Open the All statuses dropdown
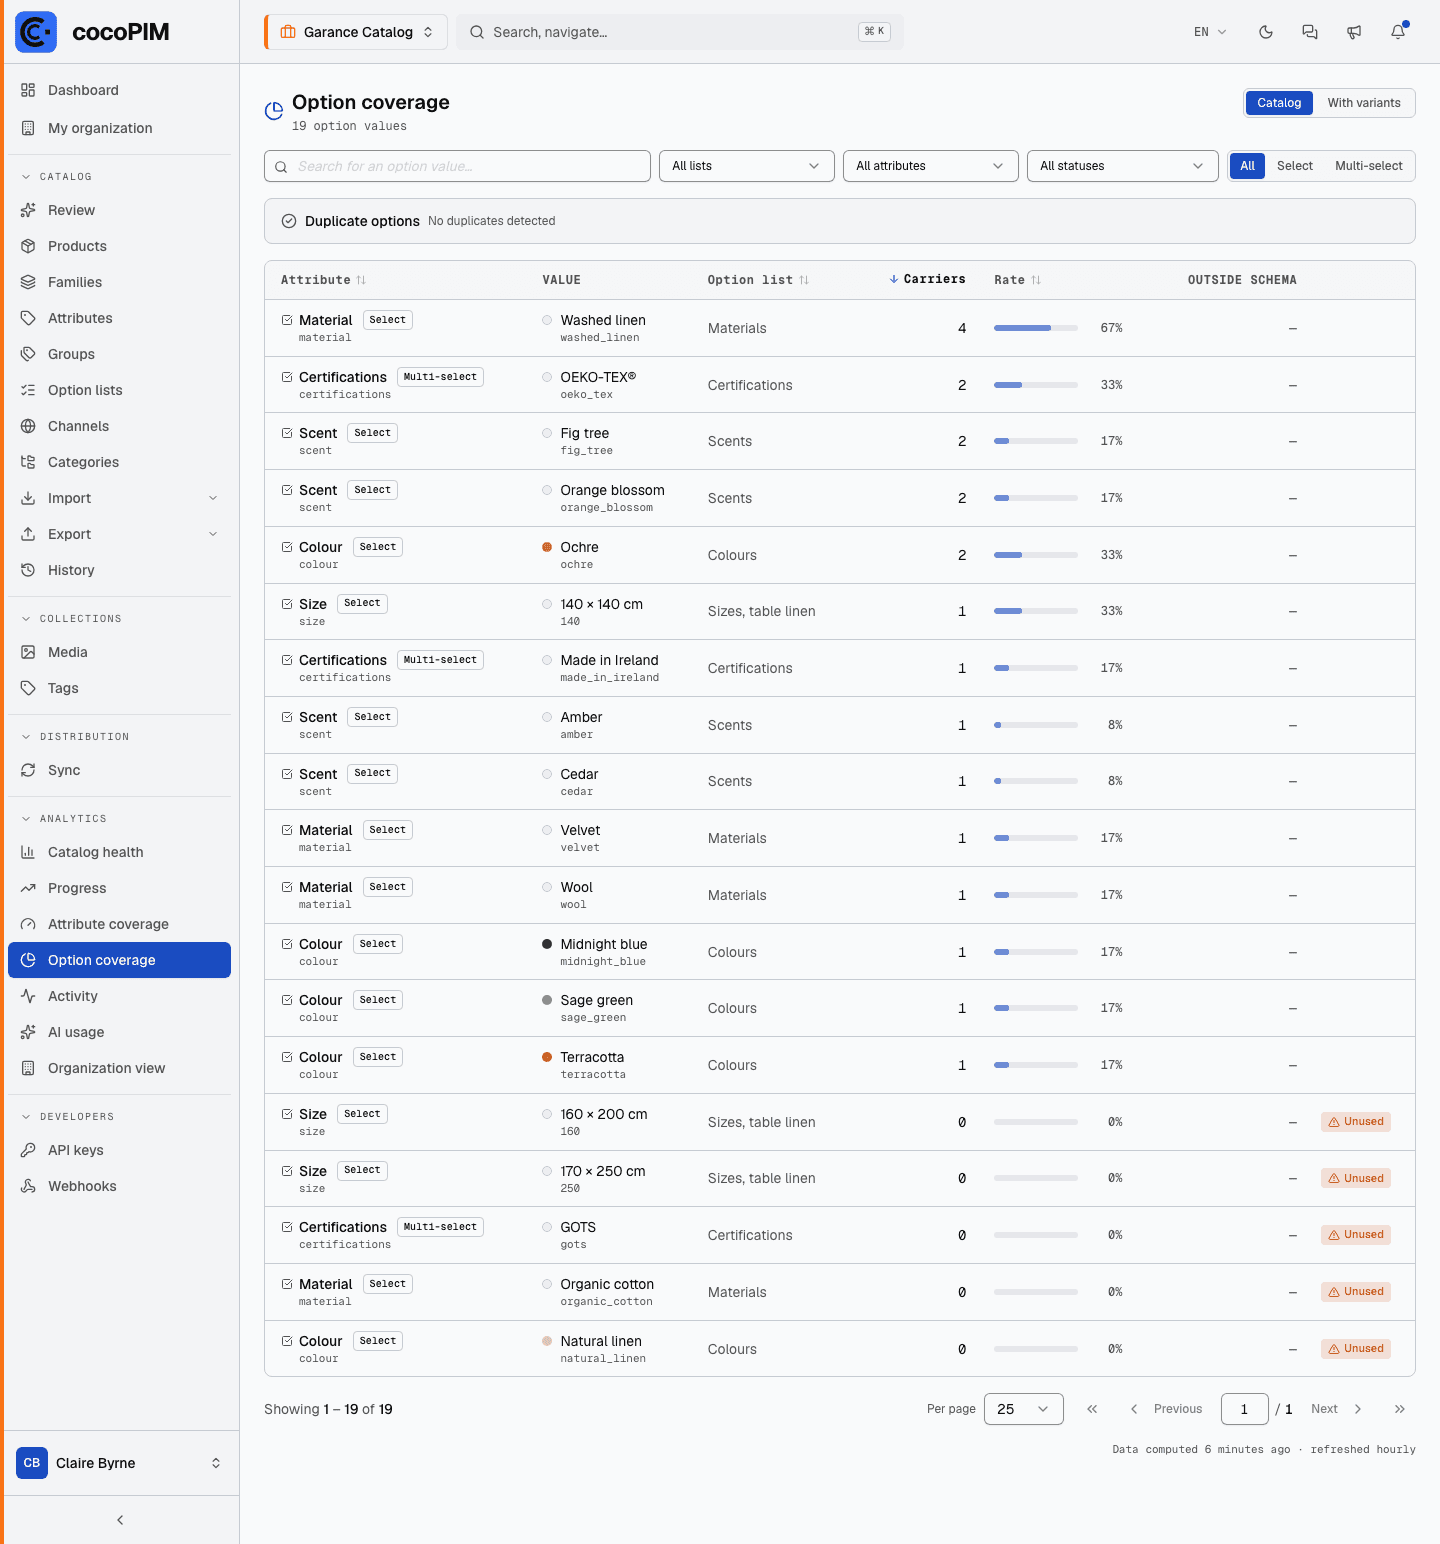Viewport: 1440px width, 1544px height. coord(1123,166)
